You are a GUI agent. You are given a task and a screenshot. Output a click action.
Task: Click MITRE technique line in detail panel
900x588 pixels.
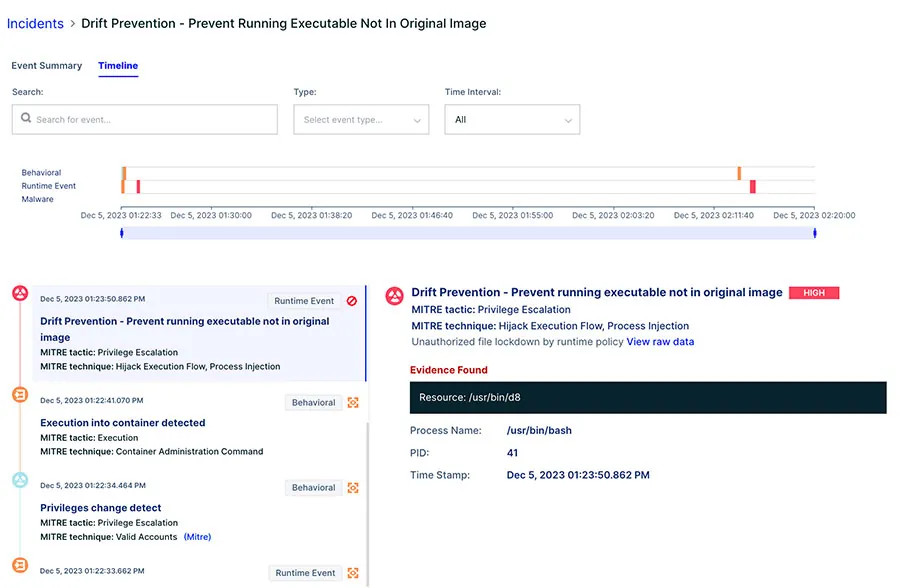[x=550, y=326]
